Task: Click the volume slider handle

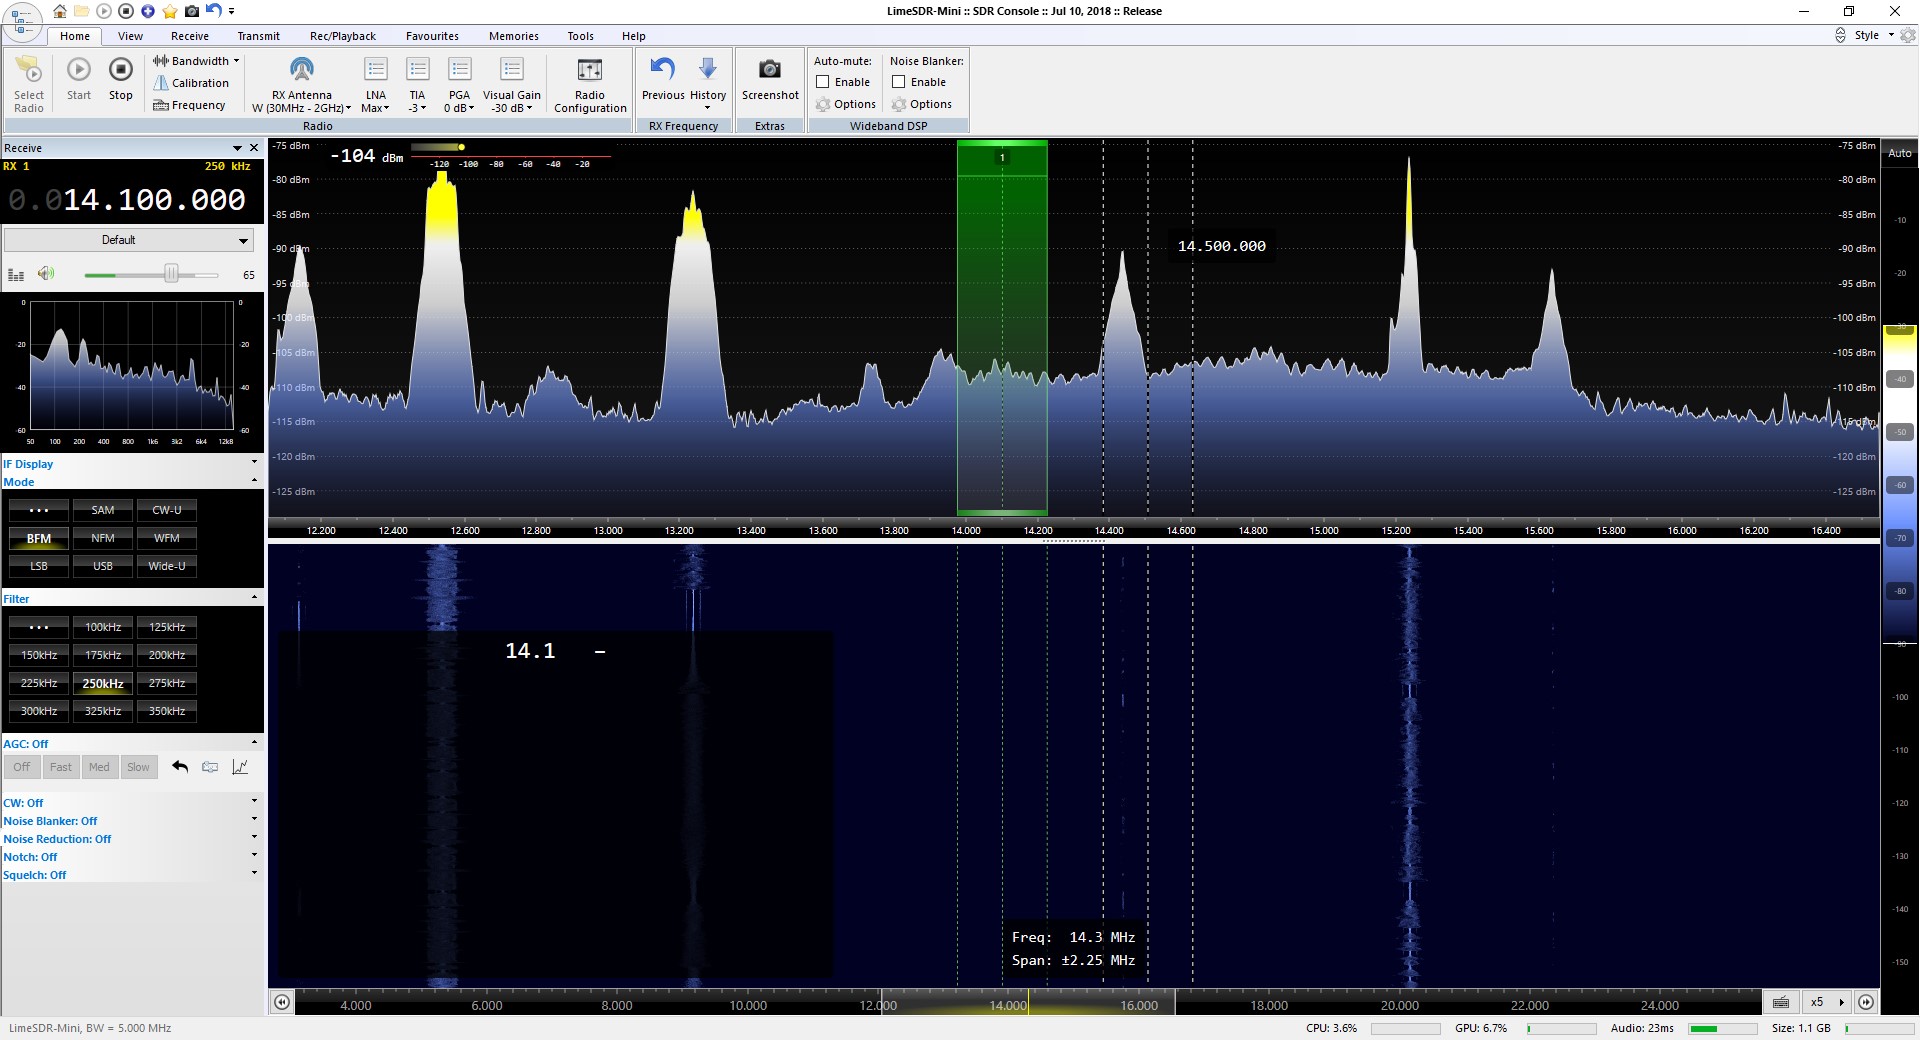Action: pos(171,274)
